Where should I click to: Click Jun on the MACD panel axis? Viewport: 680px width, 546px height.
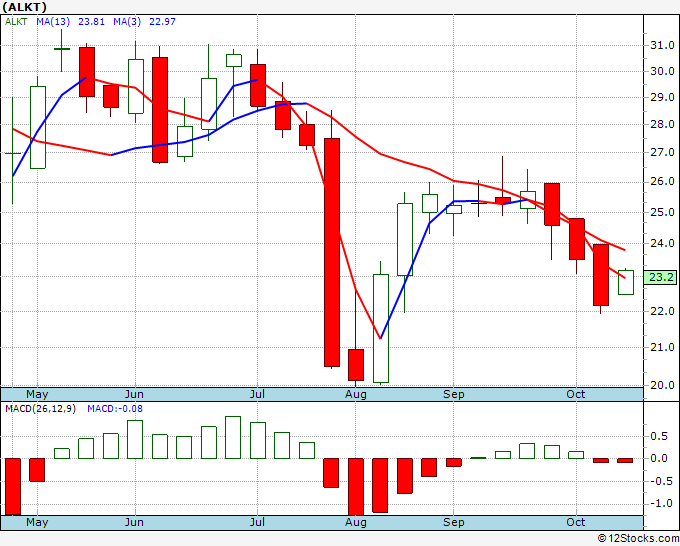pyautogui.click(x=134, y=522)
